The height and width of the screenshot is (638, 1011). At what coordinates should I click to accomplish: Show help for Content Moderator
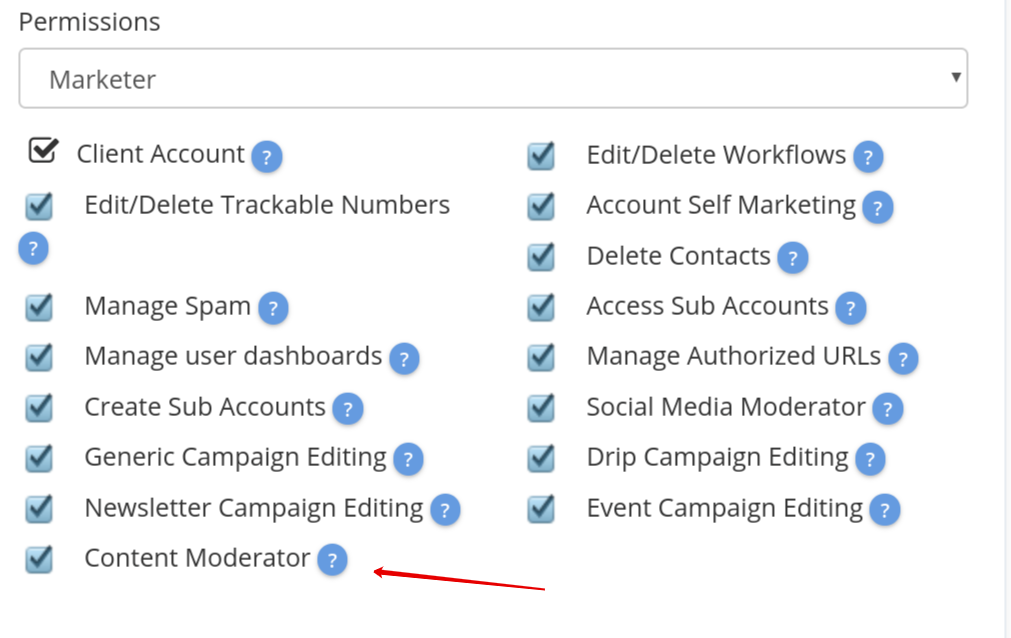(x=332, y=560)
